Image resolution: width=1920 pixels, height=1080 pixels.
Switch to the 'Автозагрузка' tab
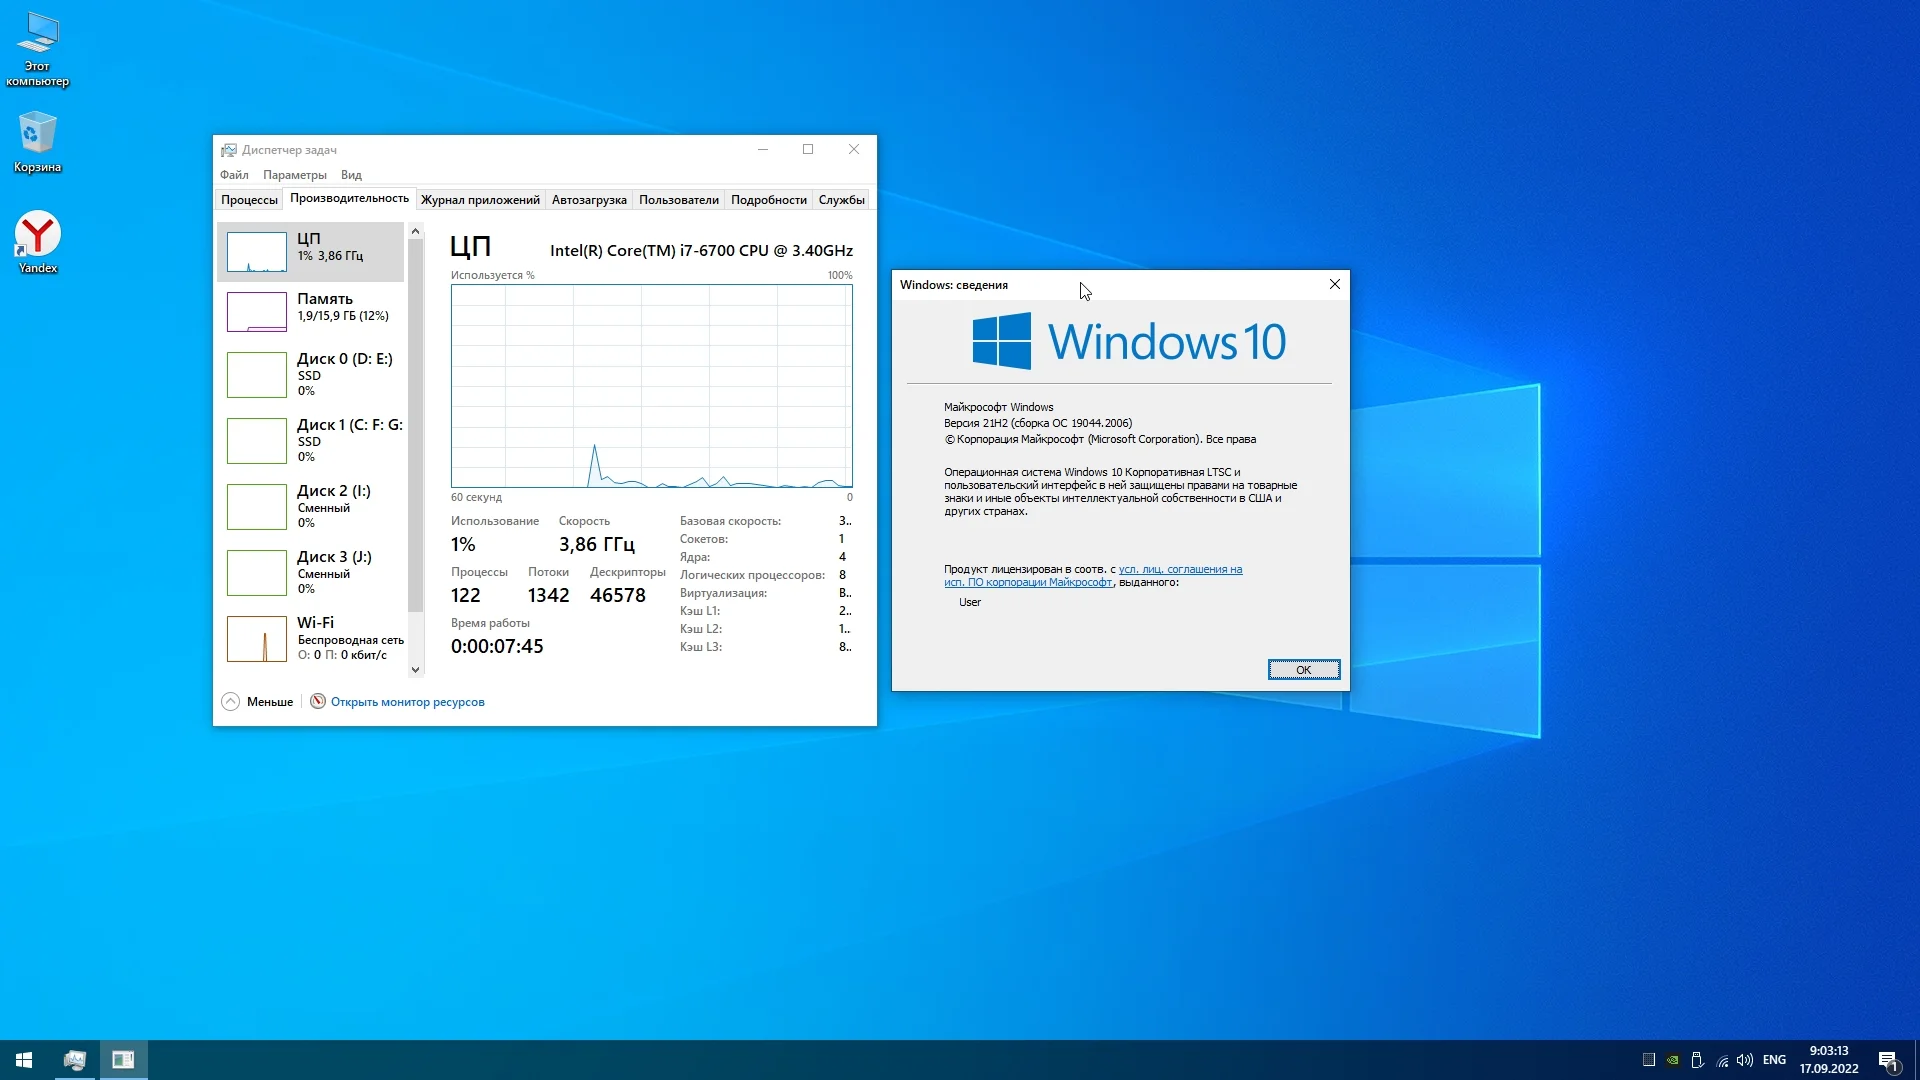tap(589, 200)
